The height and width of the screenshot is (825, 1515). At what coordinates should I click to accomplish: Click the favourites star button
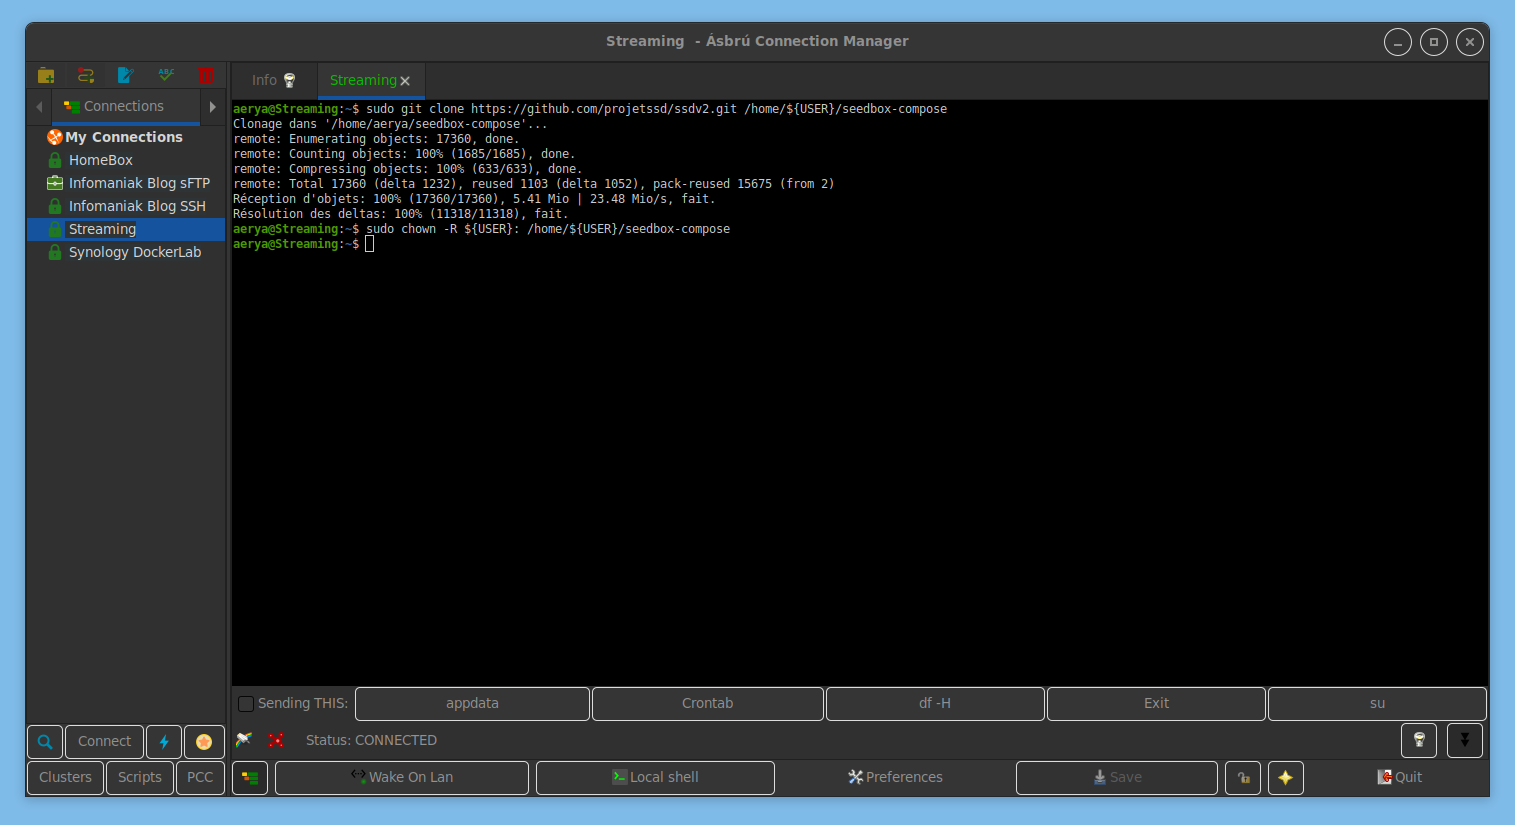pos(204,742)
